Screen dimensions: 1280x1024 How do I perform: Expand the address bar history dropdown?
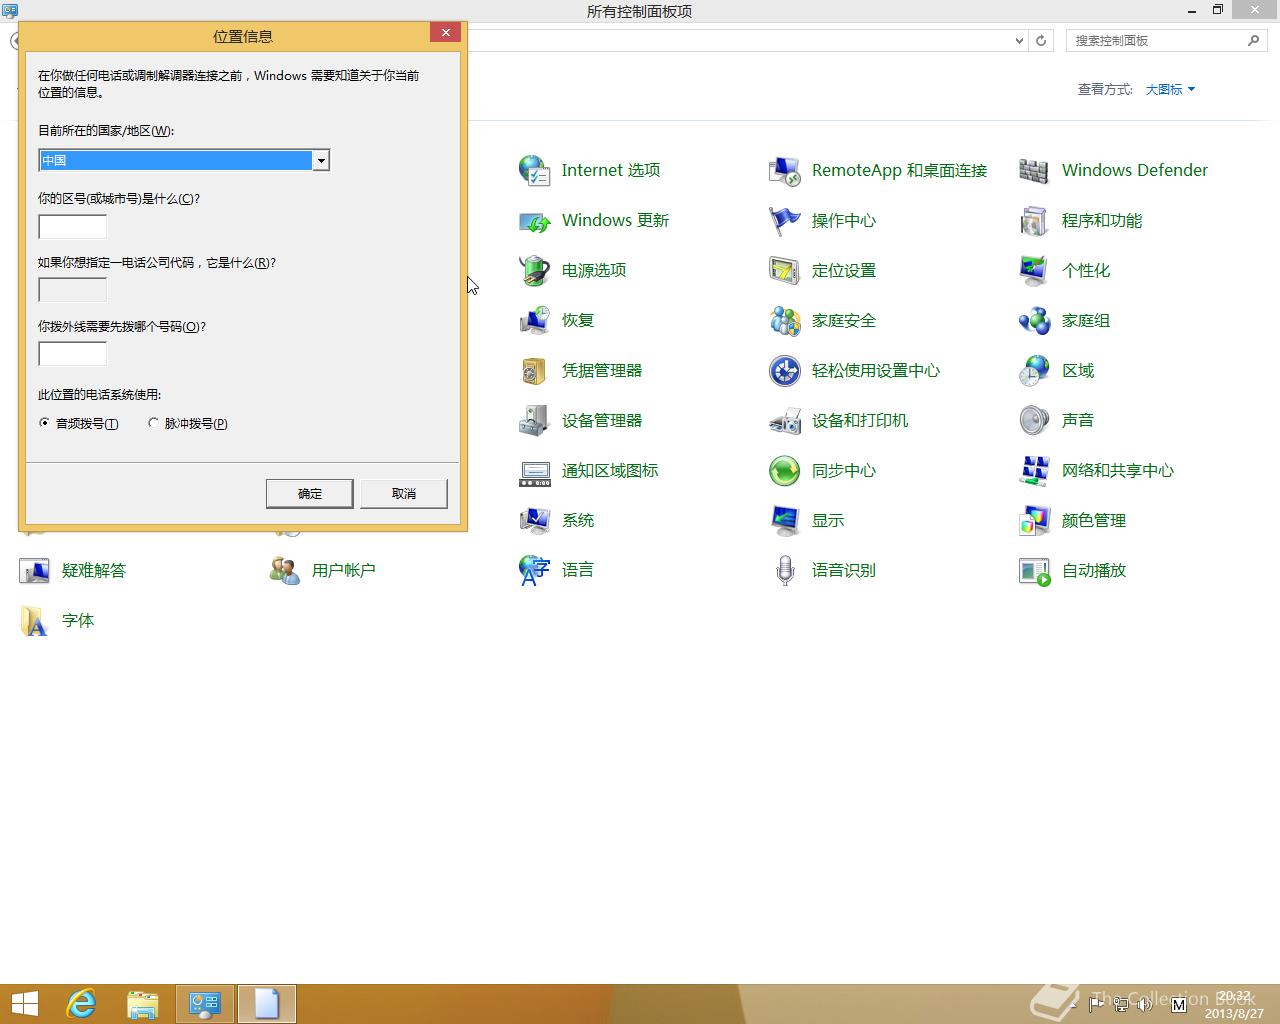1019,41
